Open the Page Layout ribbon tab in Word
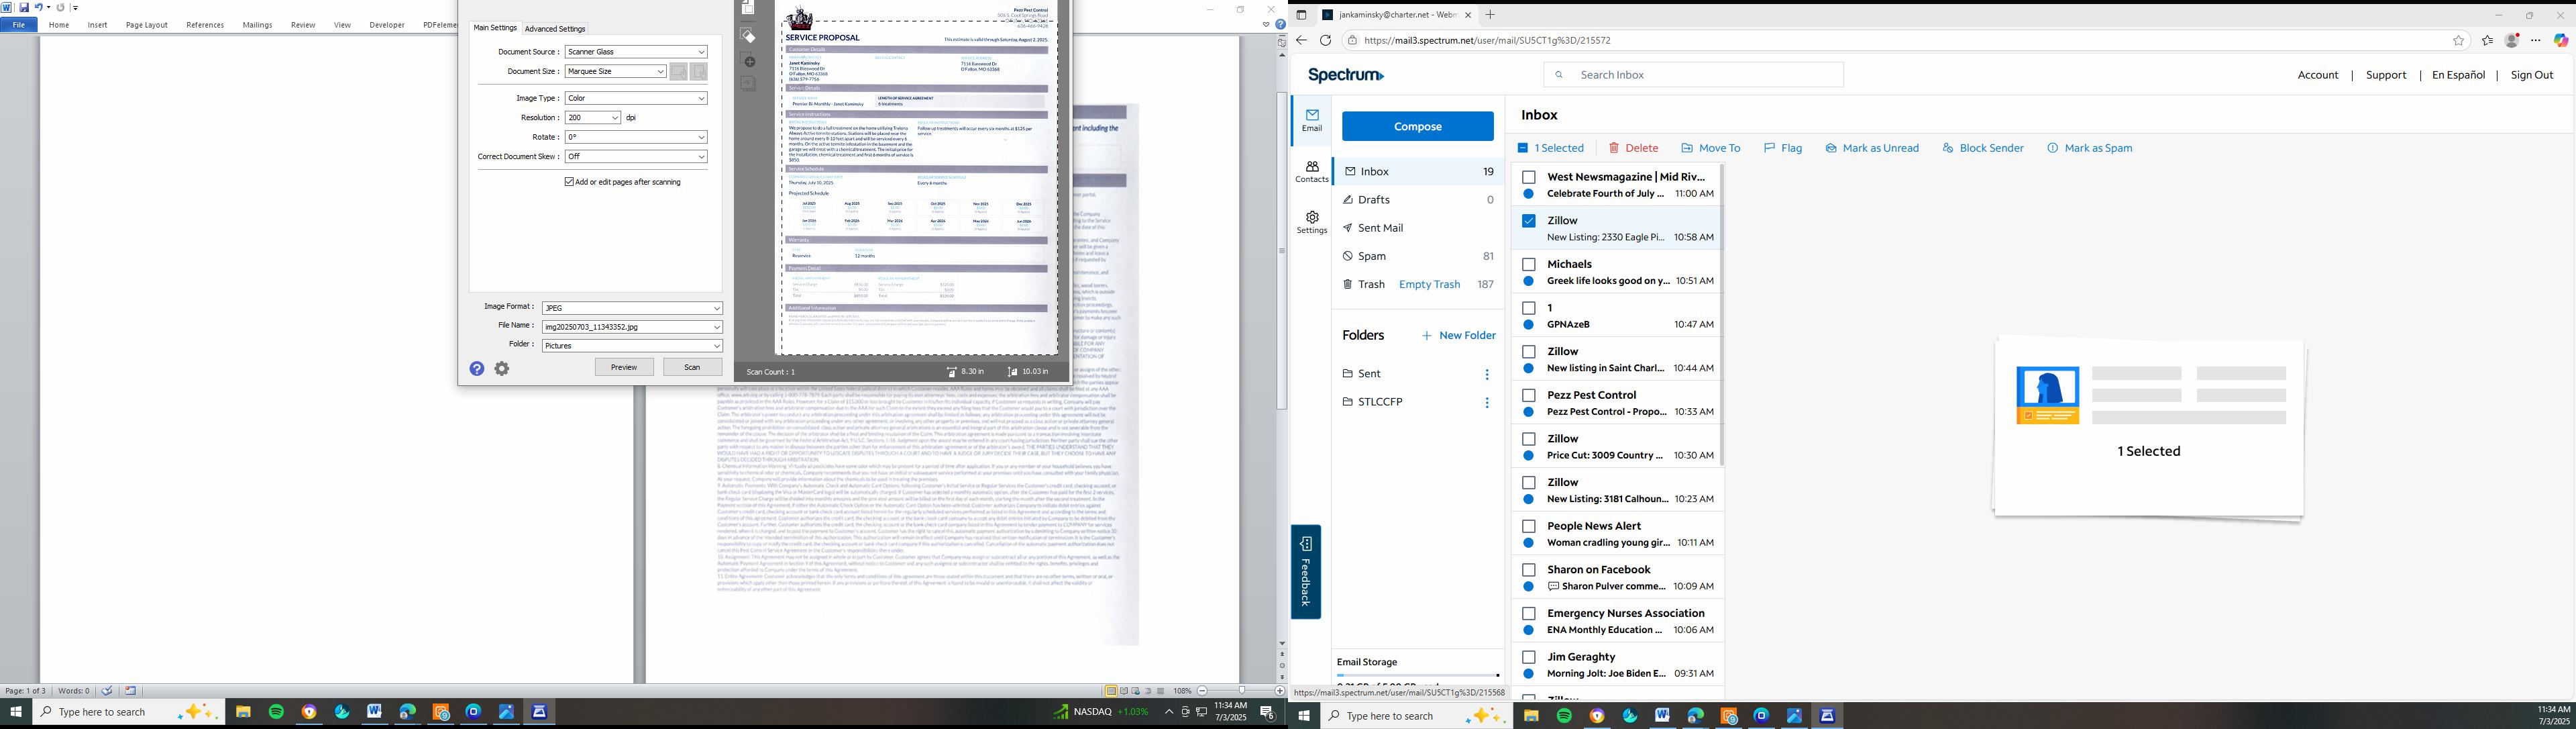 (147, 25)
